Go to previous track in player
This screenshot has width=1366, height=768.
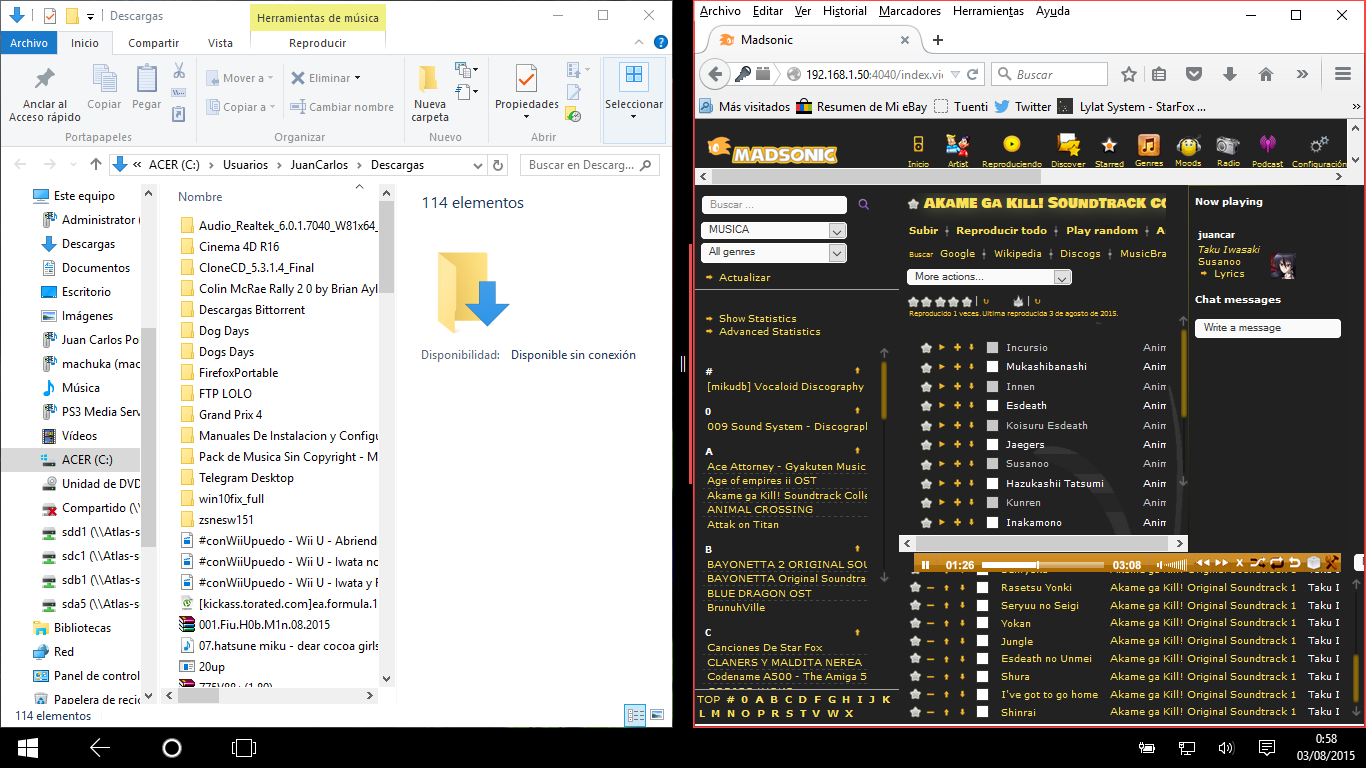pos(1203,563)
